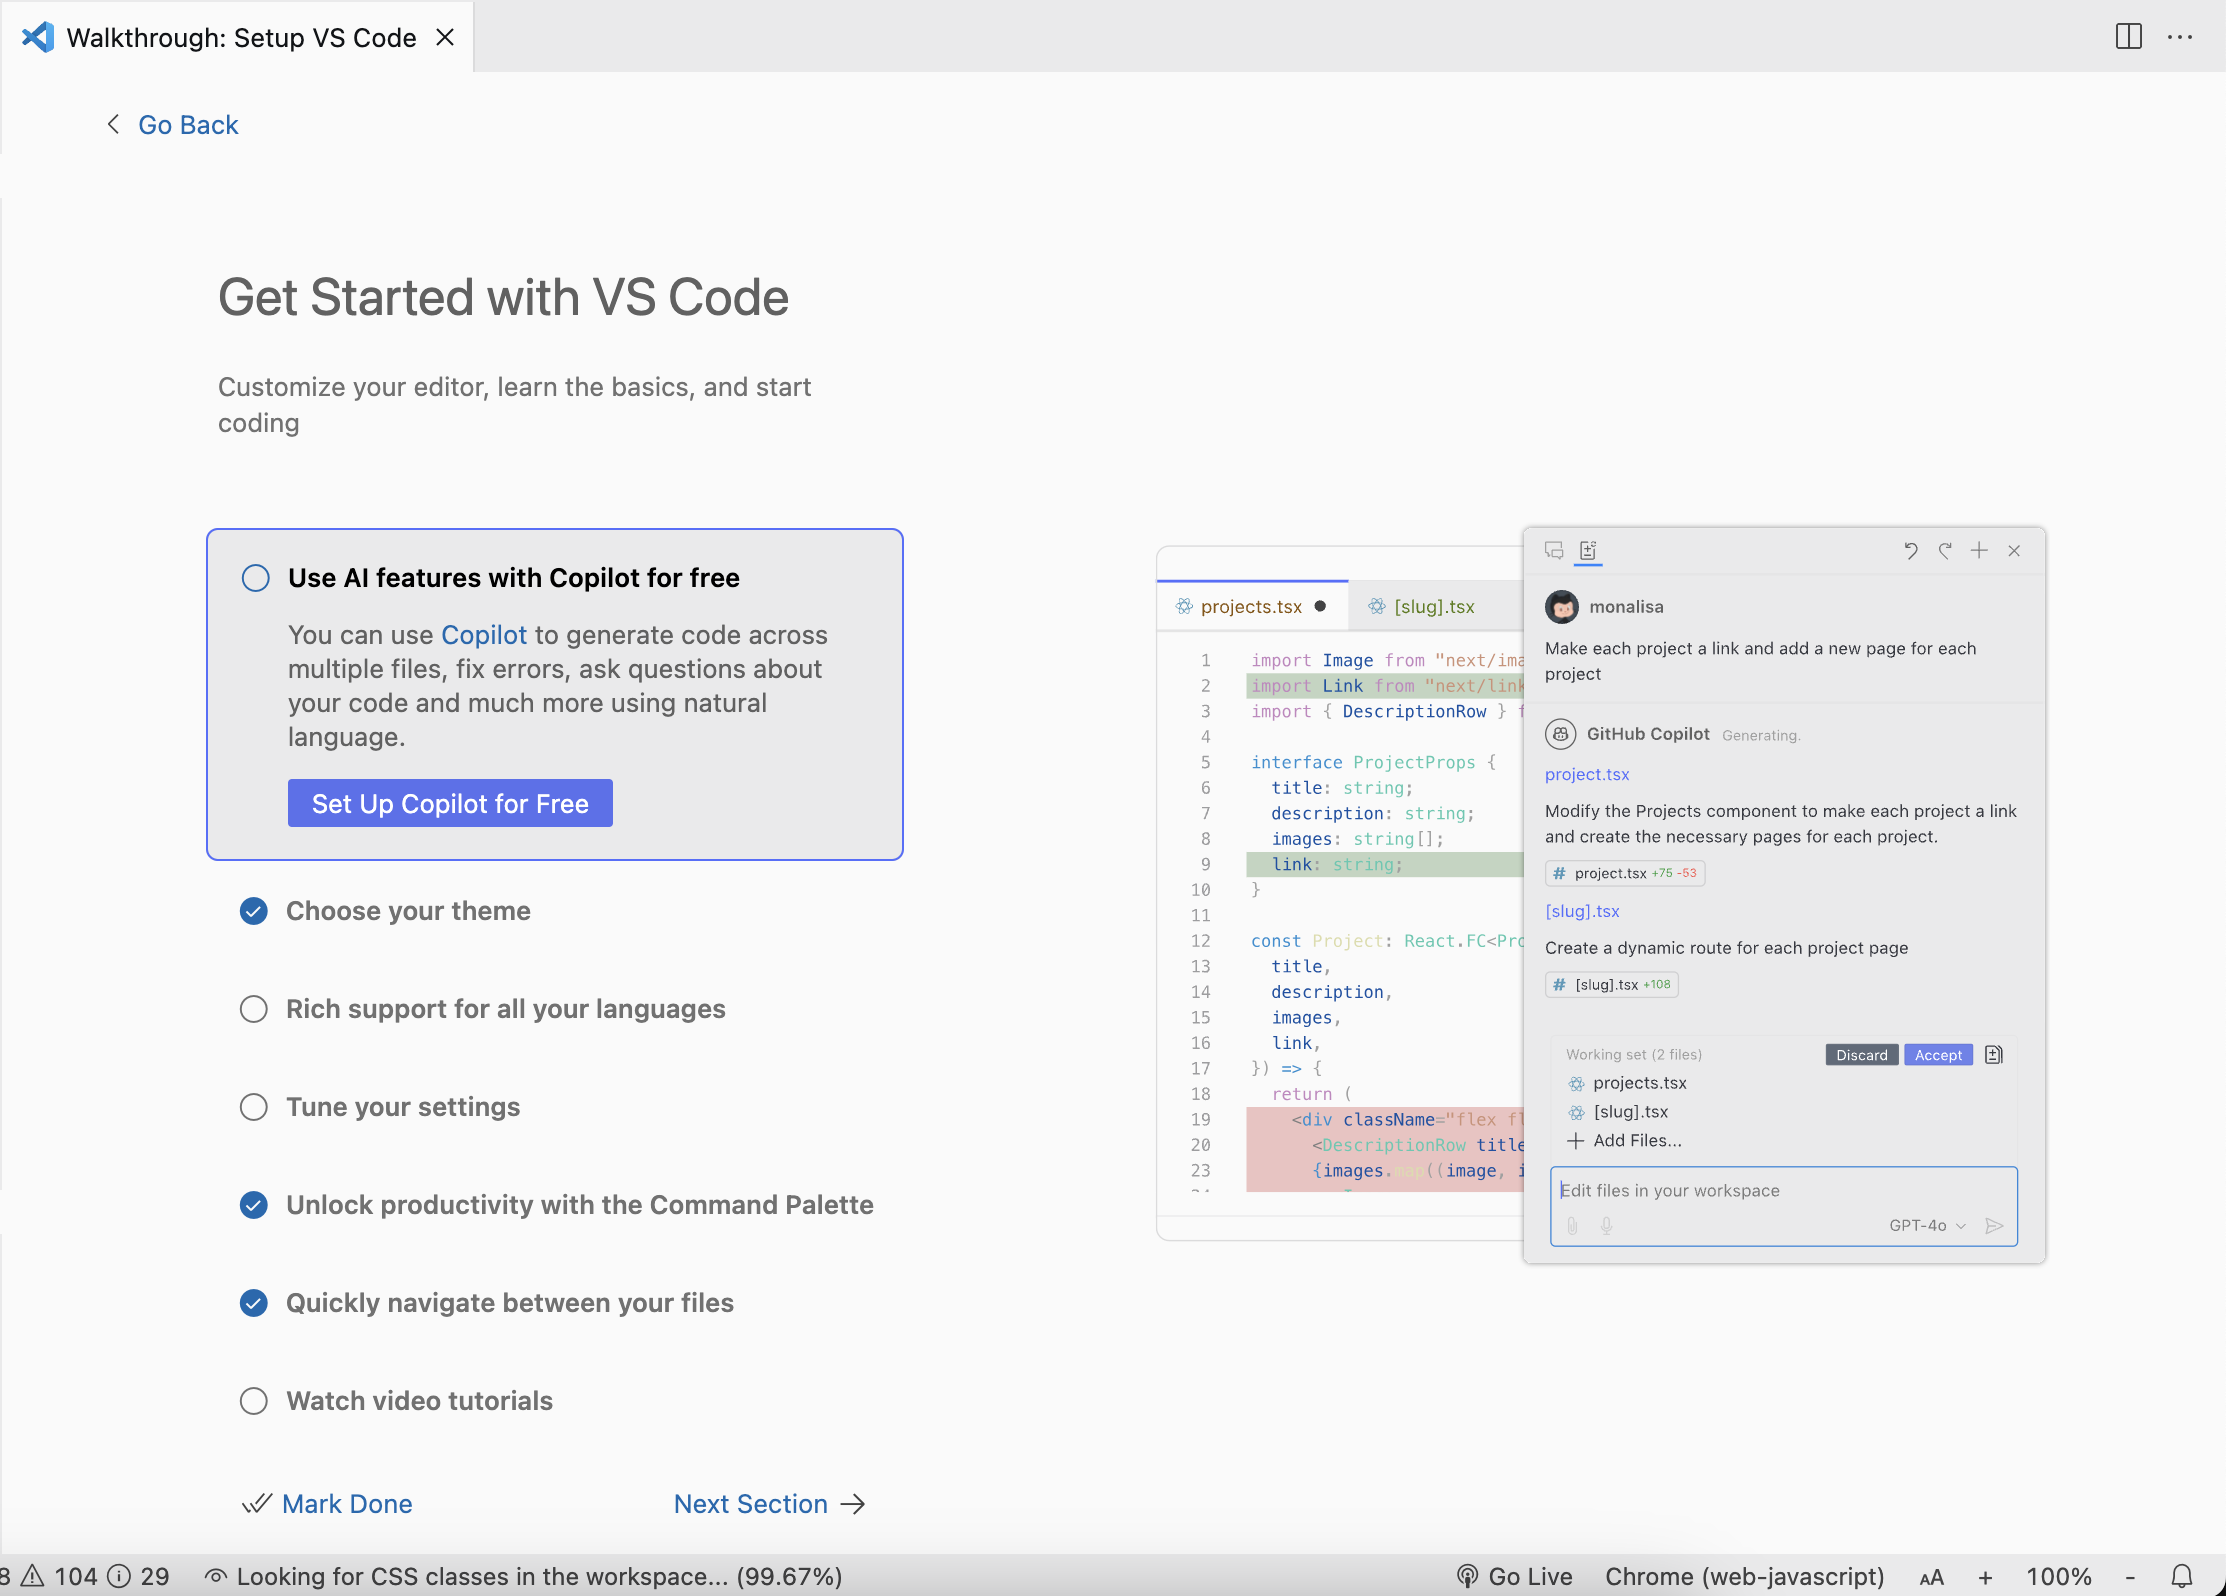Viewport: 2226px width, 1596px height.
Task: Open the More Actions ellipsis menu
Action: coord(2180,37)
